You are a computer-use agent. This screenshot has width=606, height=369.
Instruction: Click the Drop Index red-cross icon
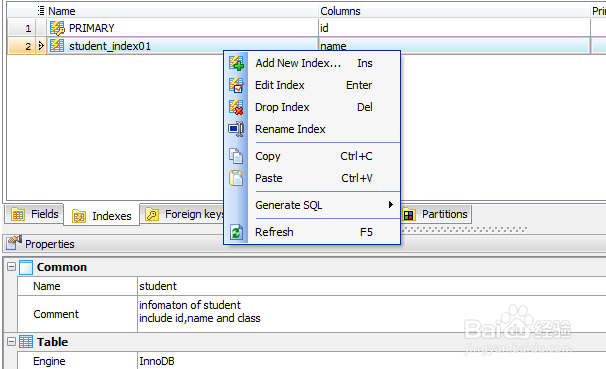pyautogui.click(x=236, y=107)
